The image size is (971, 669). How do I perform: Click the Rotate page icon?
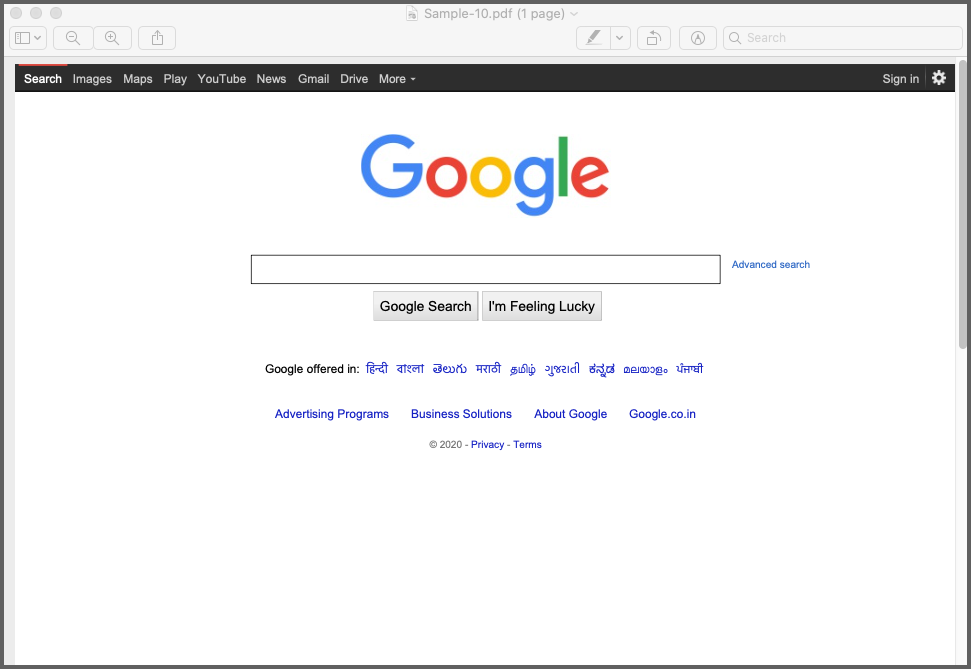point(653,38)
